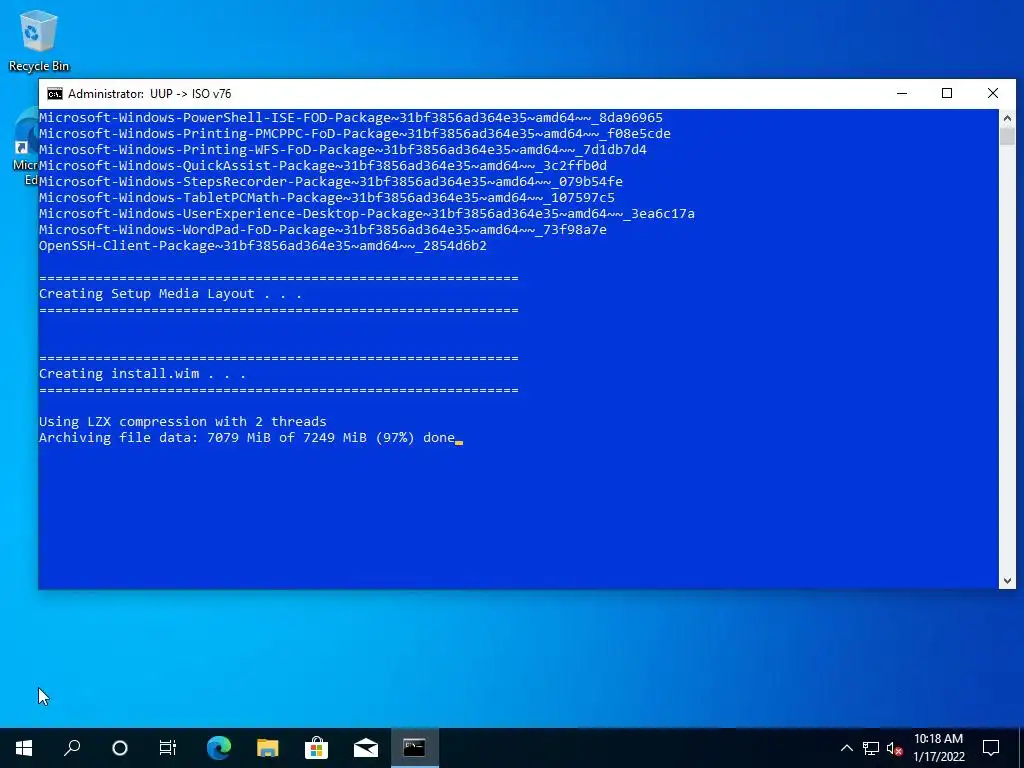The image size is (1024, 768).
Task: Click the Printing-WFS-FoD-Package line
Action: pos(342,150)
